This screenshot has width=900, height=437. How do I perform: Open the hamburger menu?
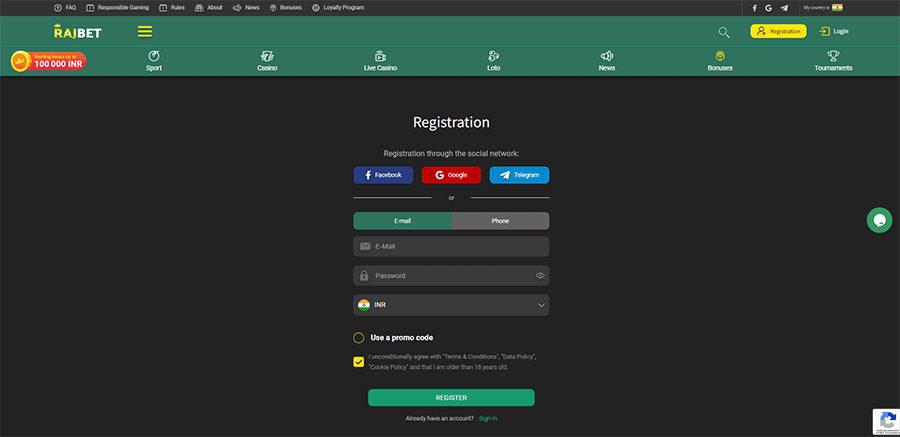tap(145, 32)
